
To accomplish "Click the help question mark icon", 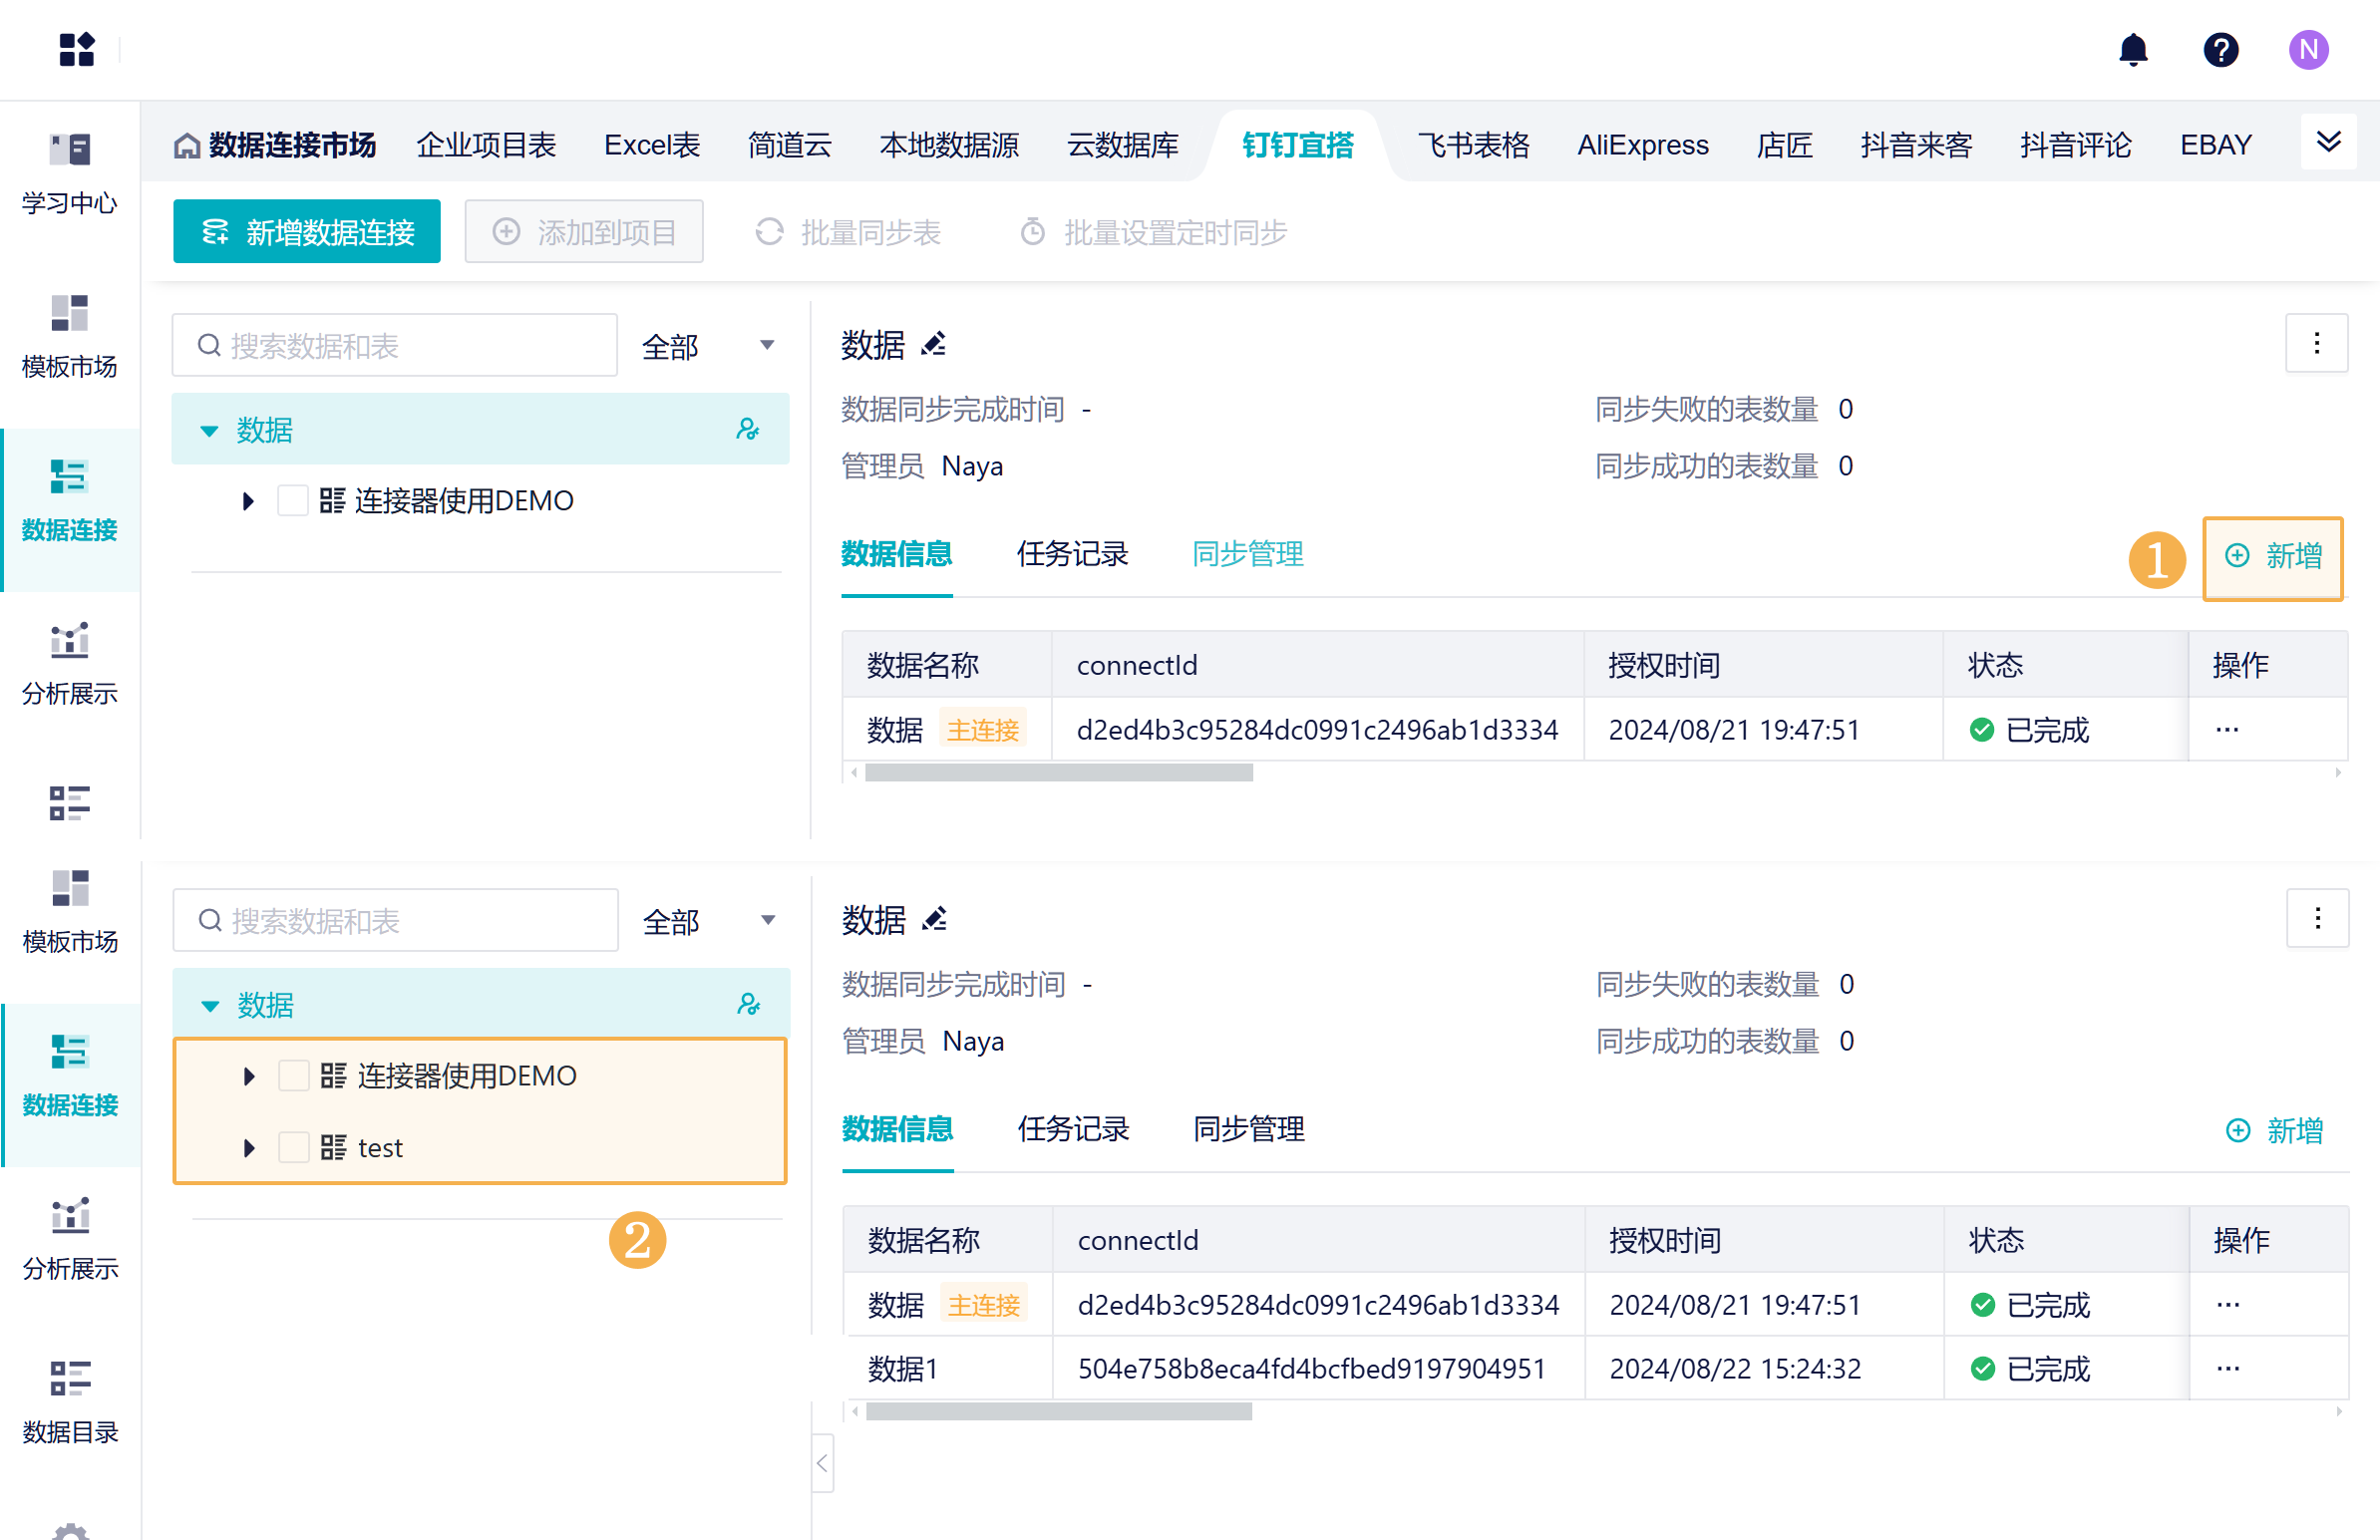I will pos(2220,49).
